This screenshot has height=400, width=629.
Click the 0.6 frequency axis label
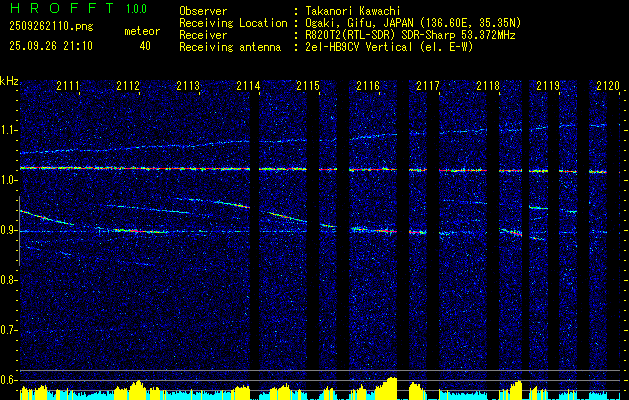(8, 380)
